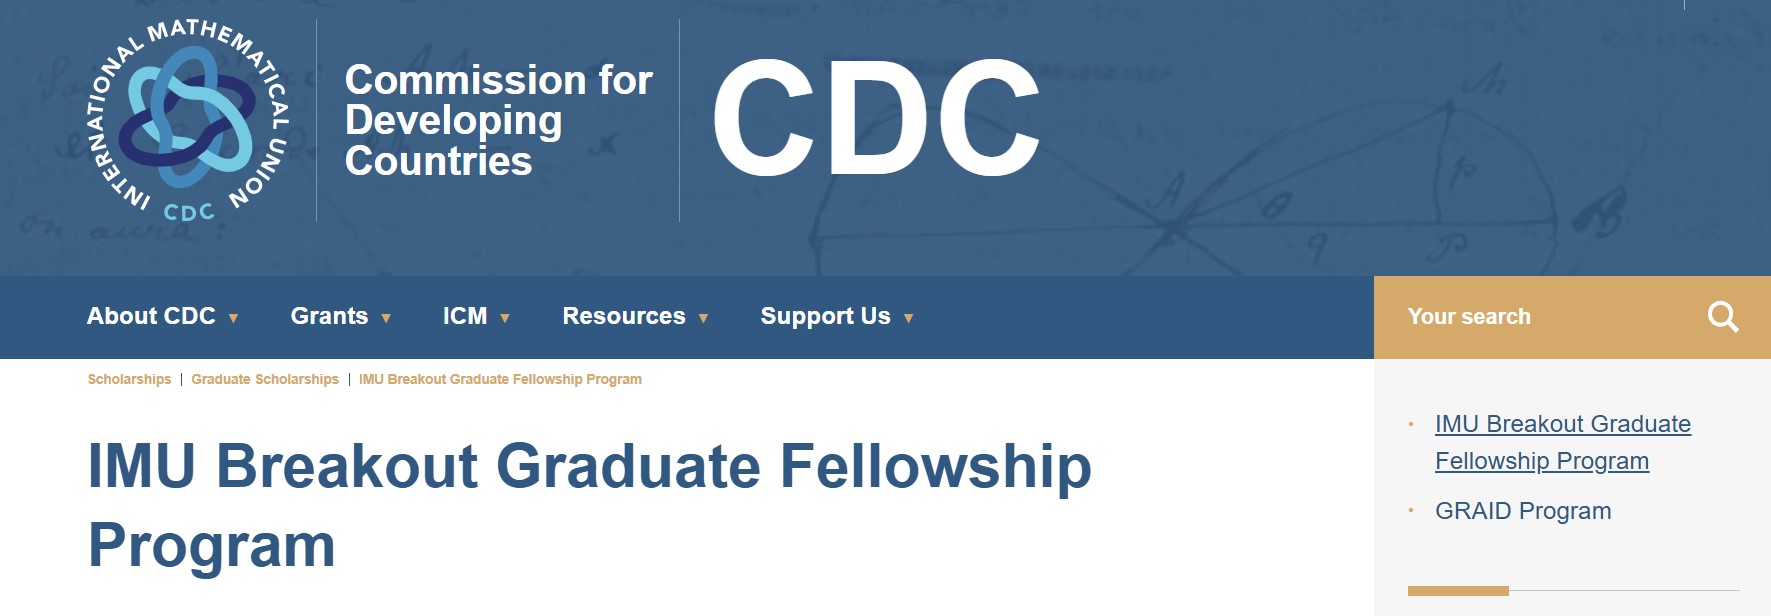Click the IMU Breakout Graduate Fellowship Program breadcrumb
The image size is (1771, 616).
(500, 379)
